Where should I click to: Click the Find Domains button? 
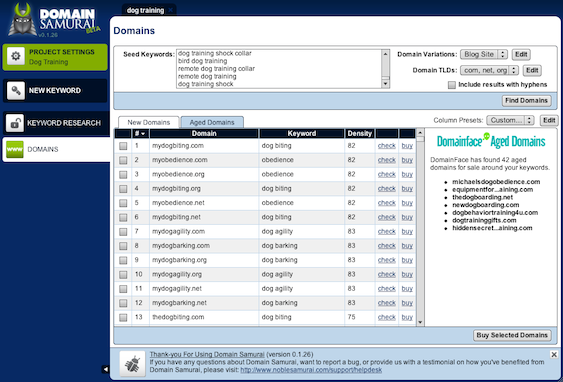[526, 101]
